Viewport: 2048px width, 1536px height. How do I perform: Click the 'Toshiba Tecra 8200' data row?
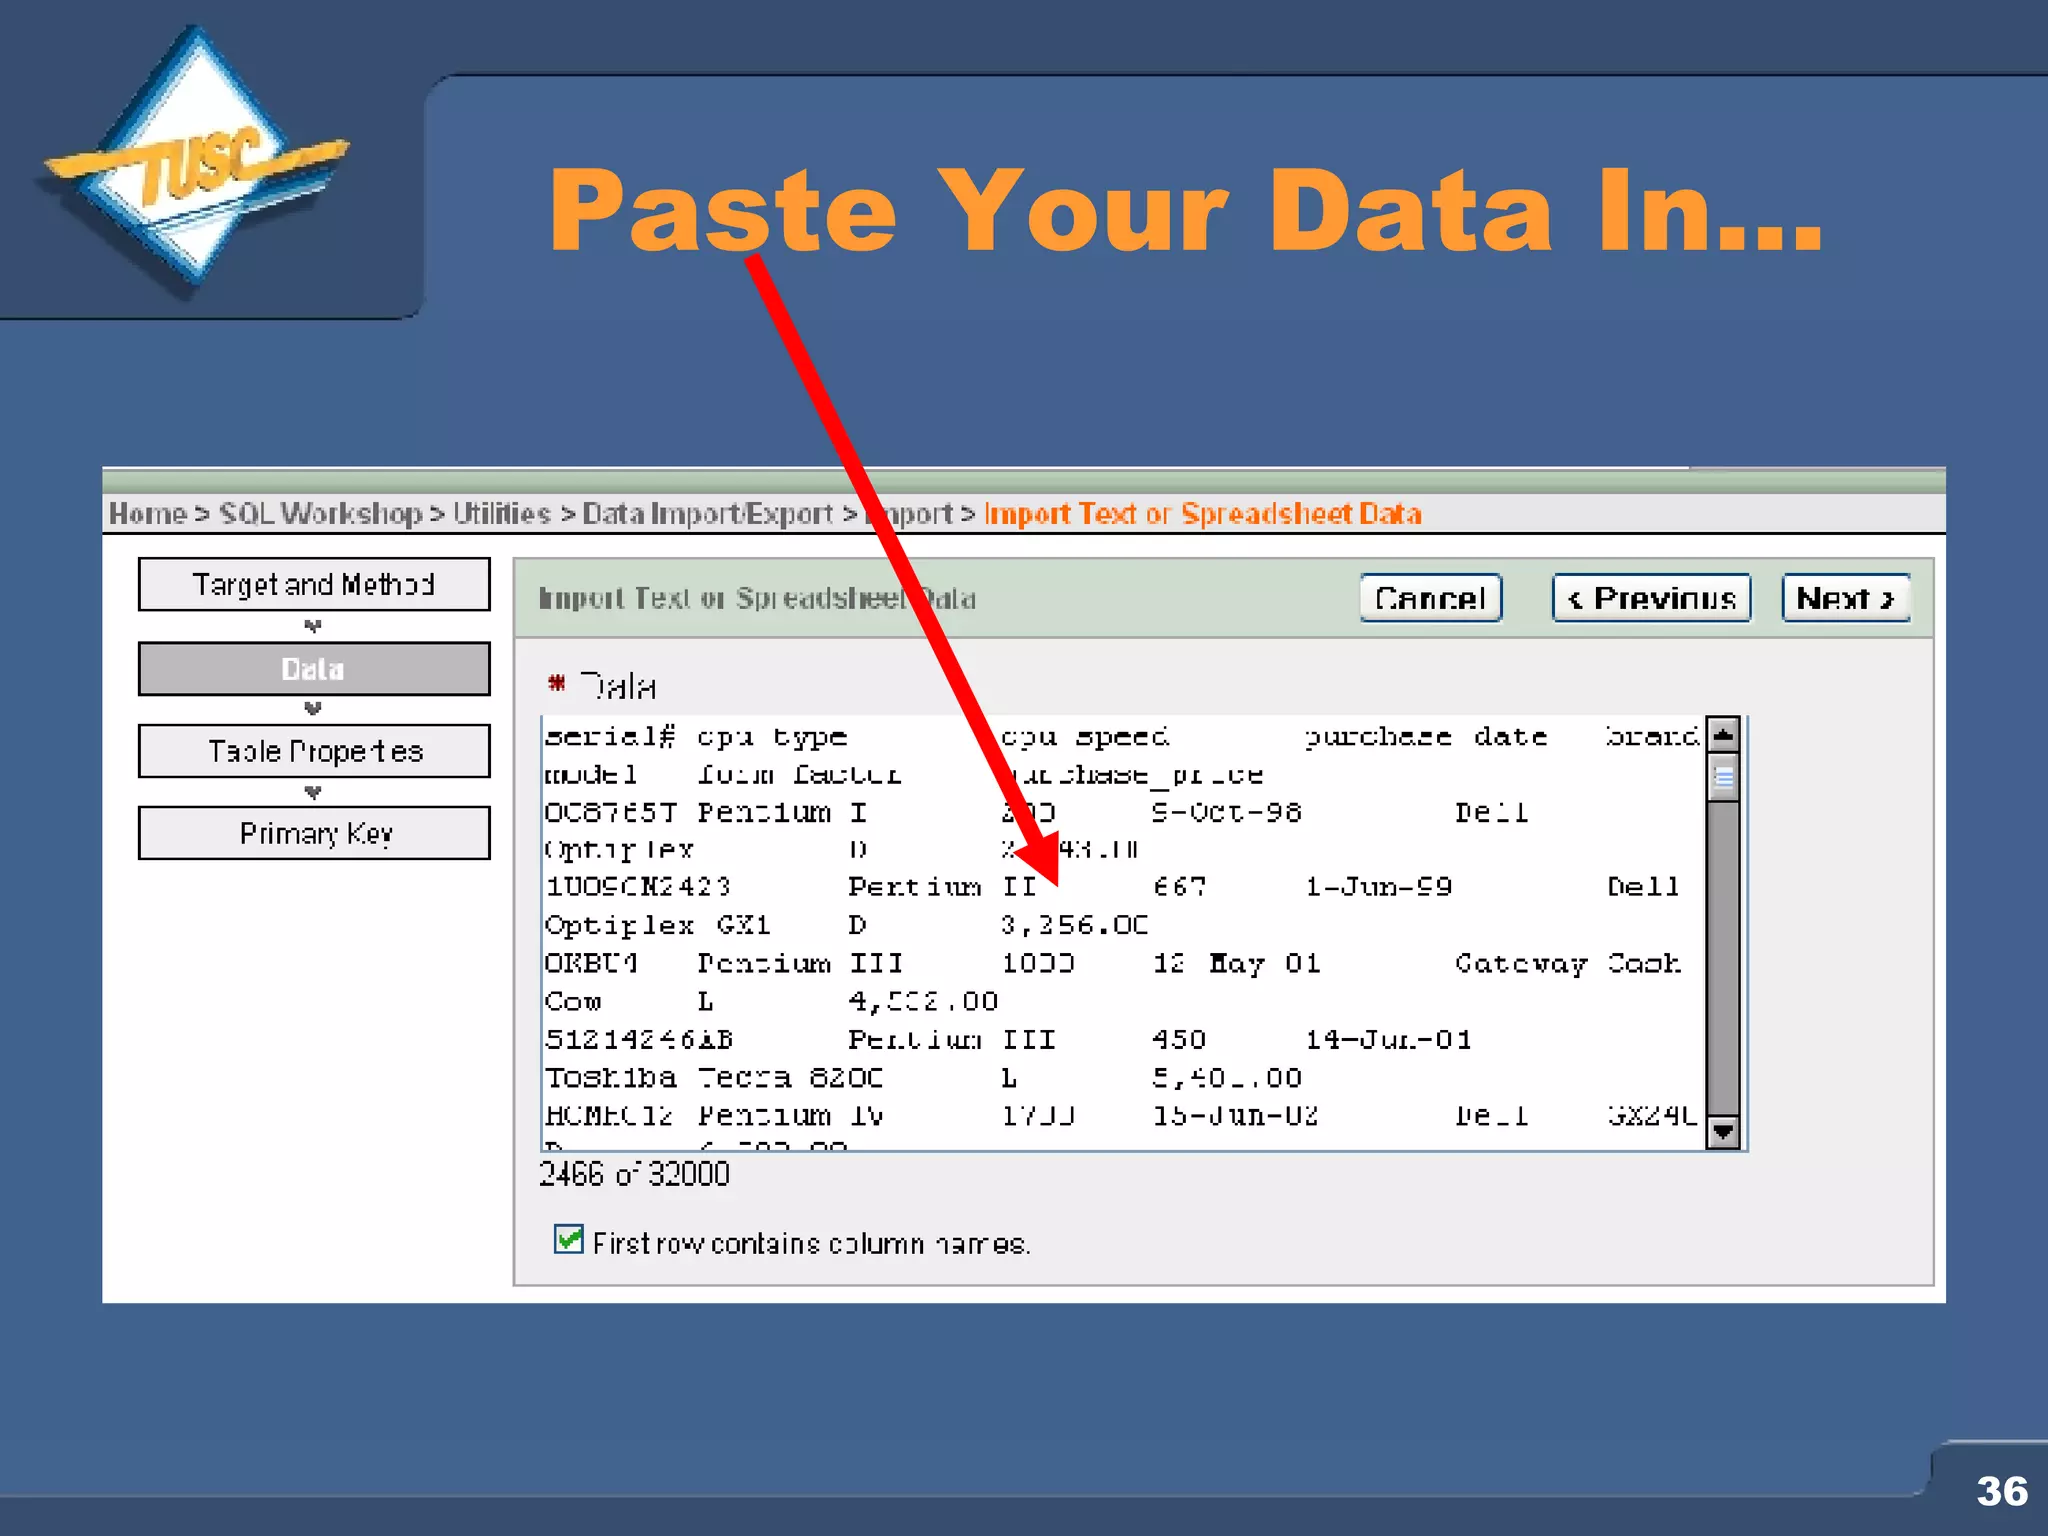coord(923,1078)
